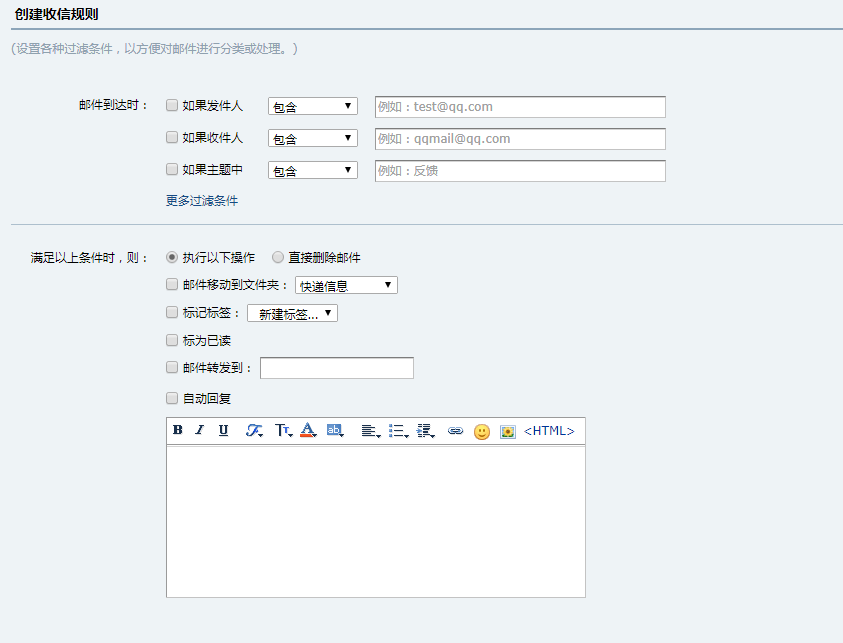Open the font size picker icon
Viewport: 843px width, 643px height.
click(283, 431)
